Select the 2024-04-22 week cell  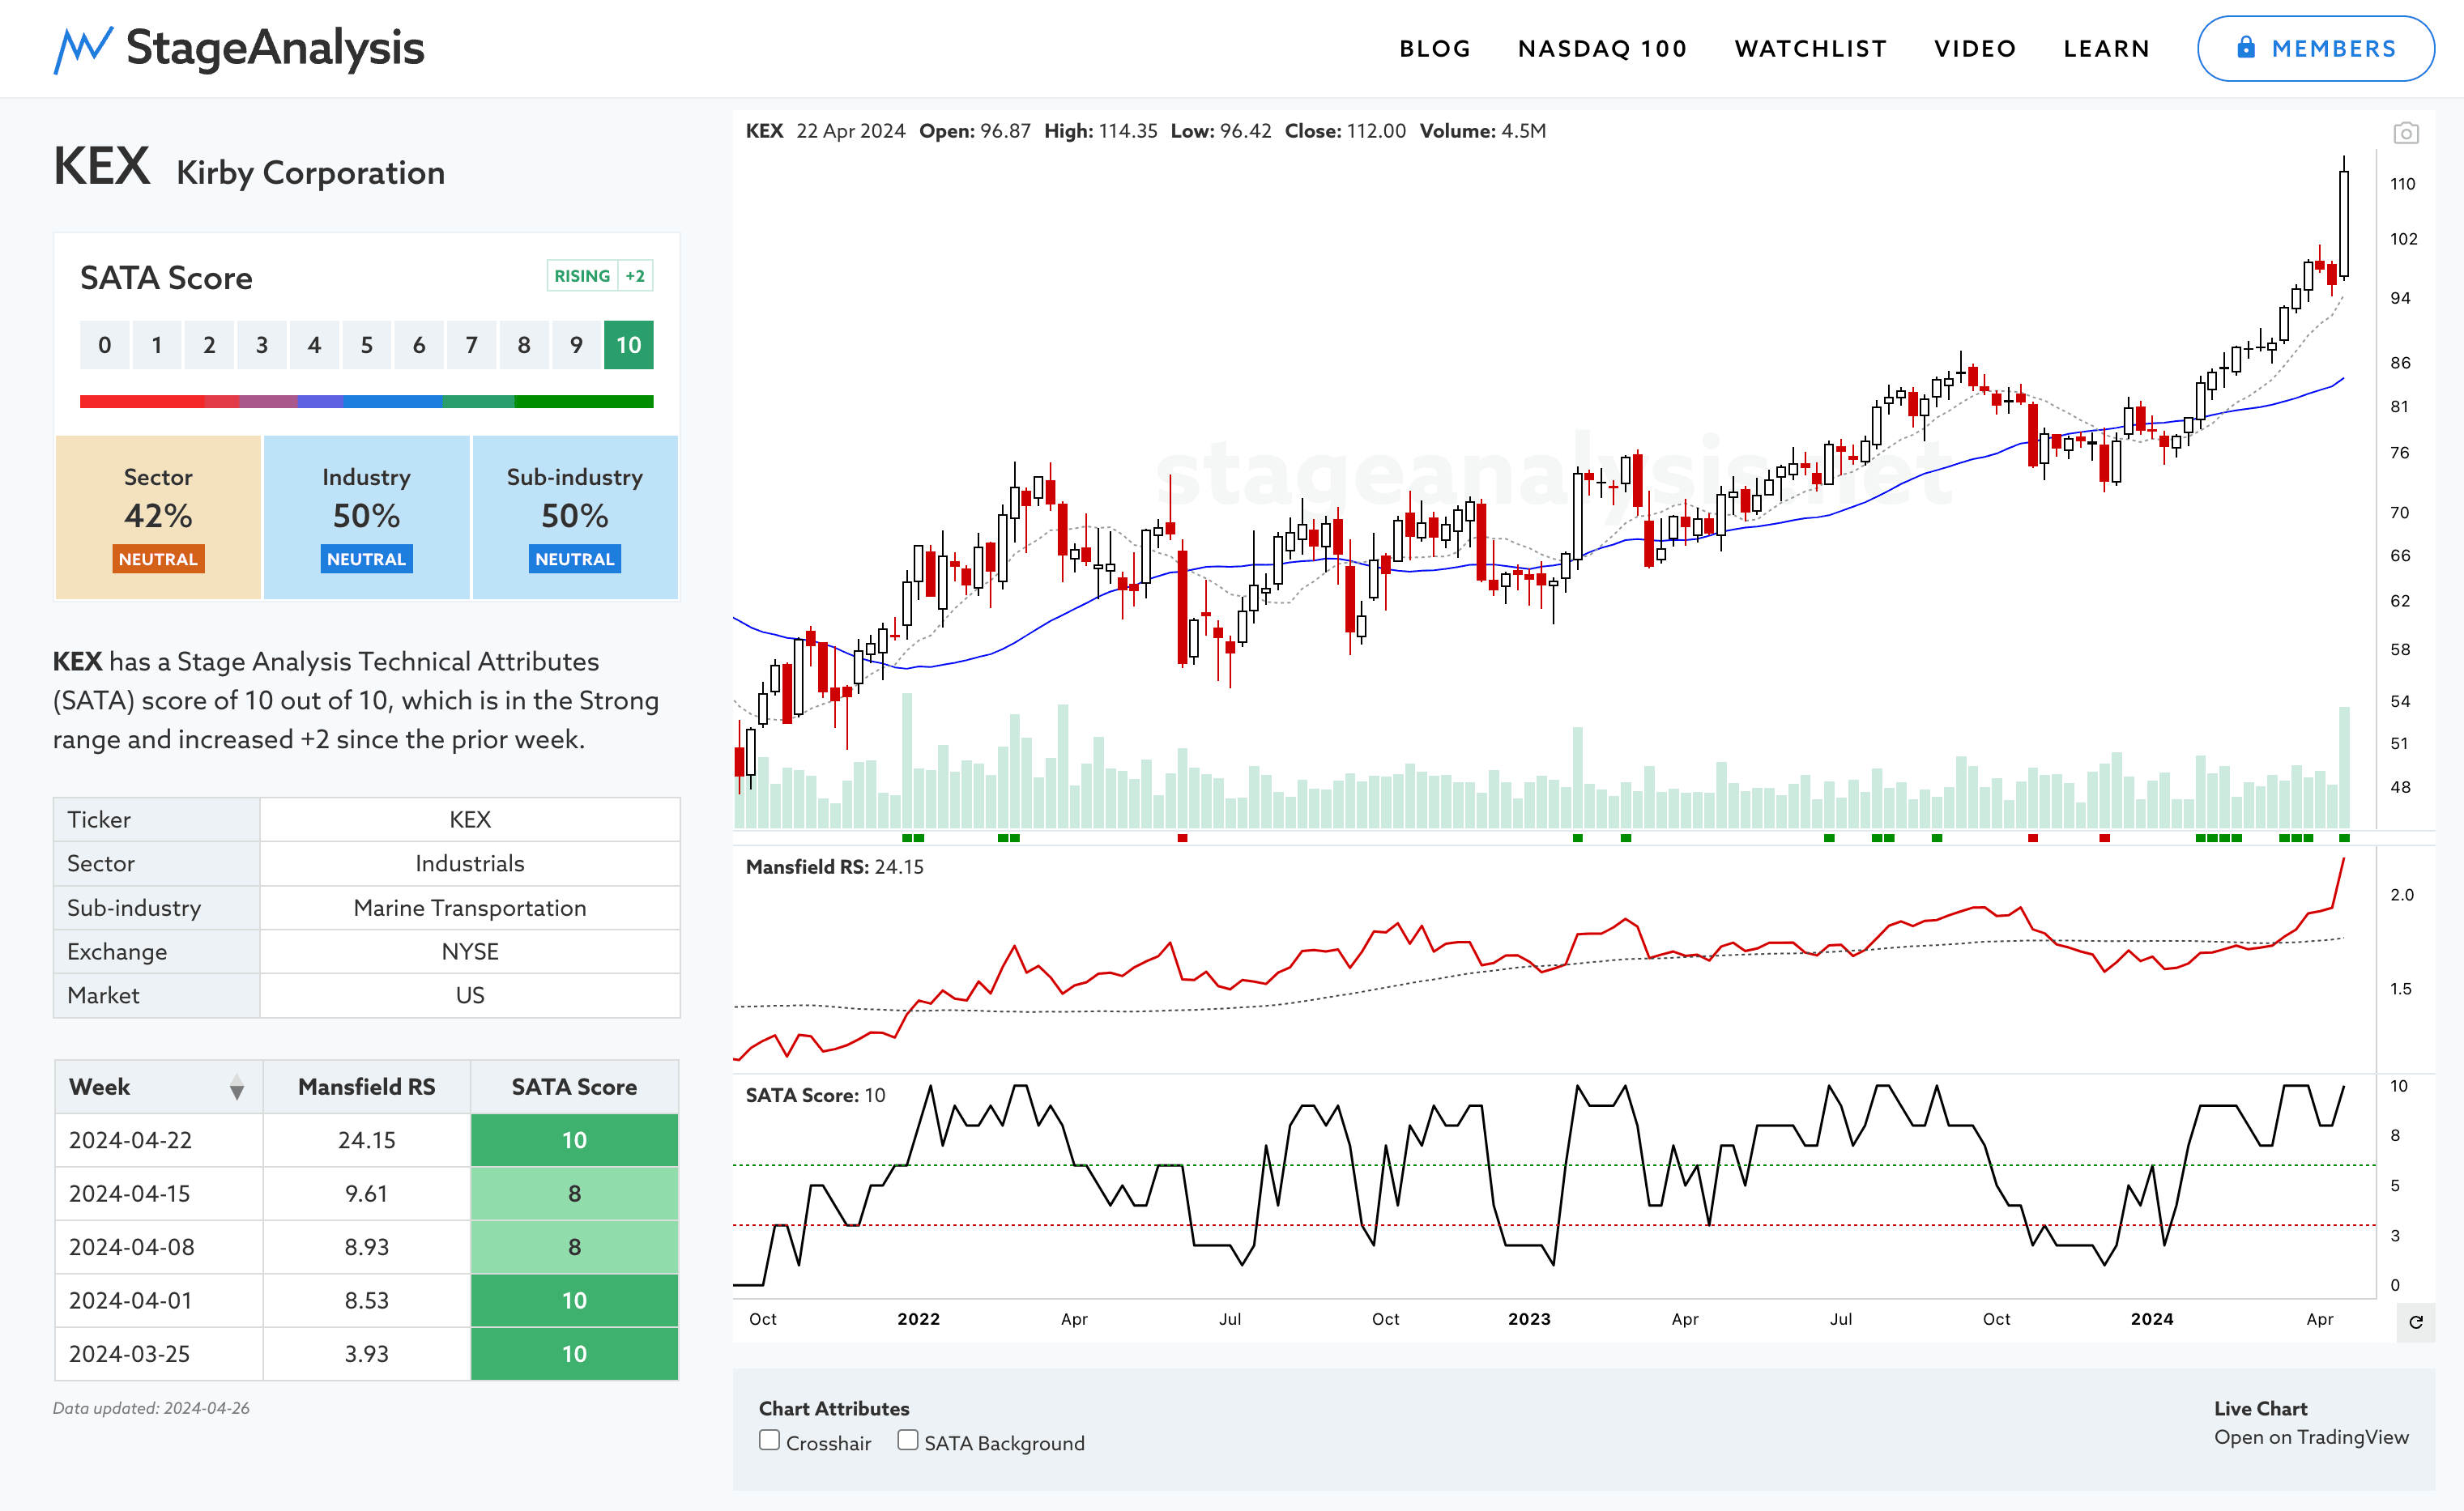(159, 1140)
